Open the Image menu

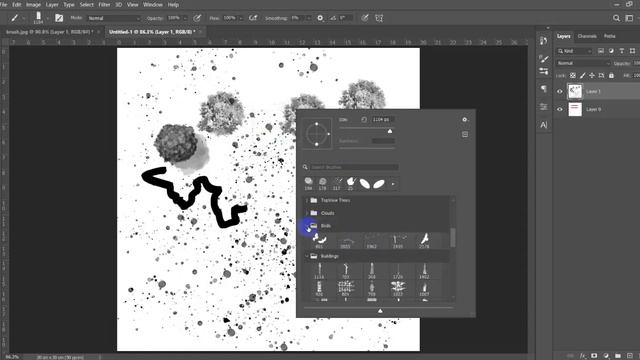pos(33,5)
